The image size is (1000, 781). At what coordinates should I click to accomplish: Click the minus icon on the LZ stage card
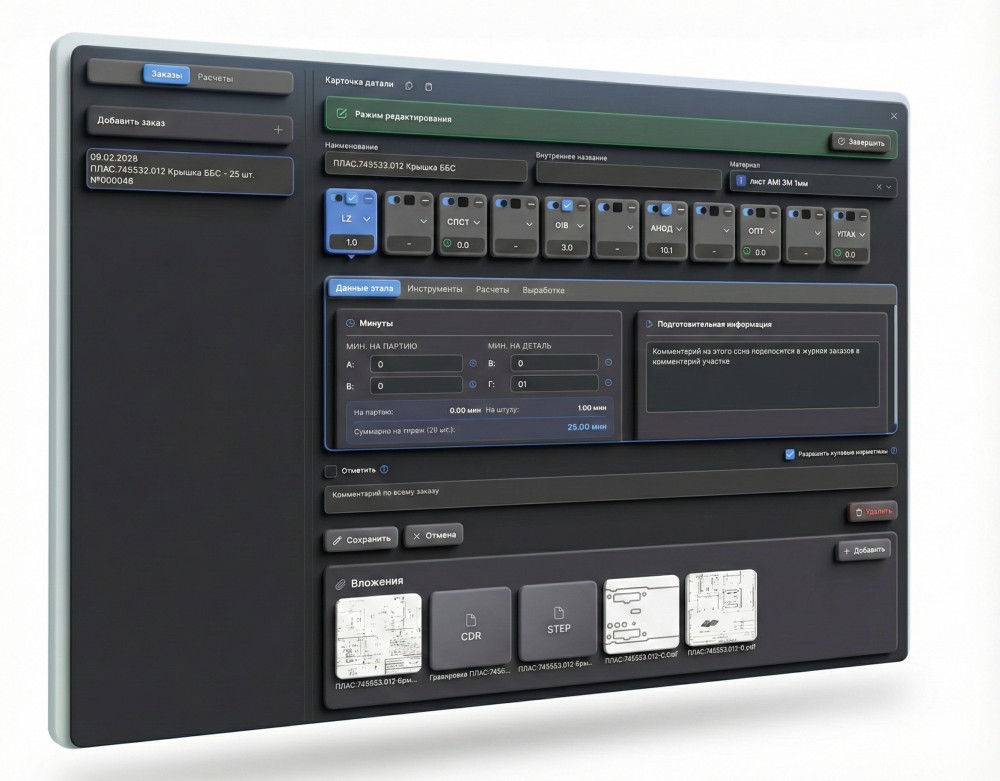tap(367, 200)
